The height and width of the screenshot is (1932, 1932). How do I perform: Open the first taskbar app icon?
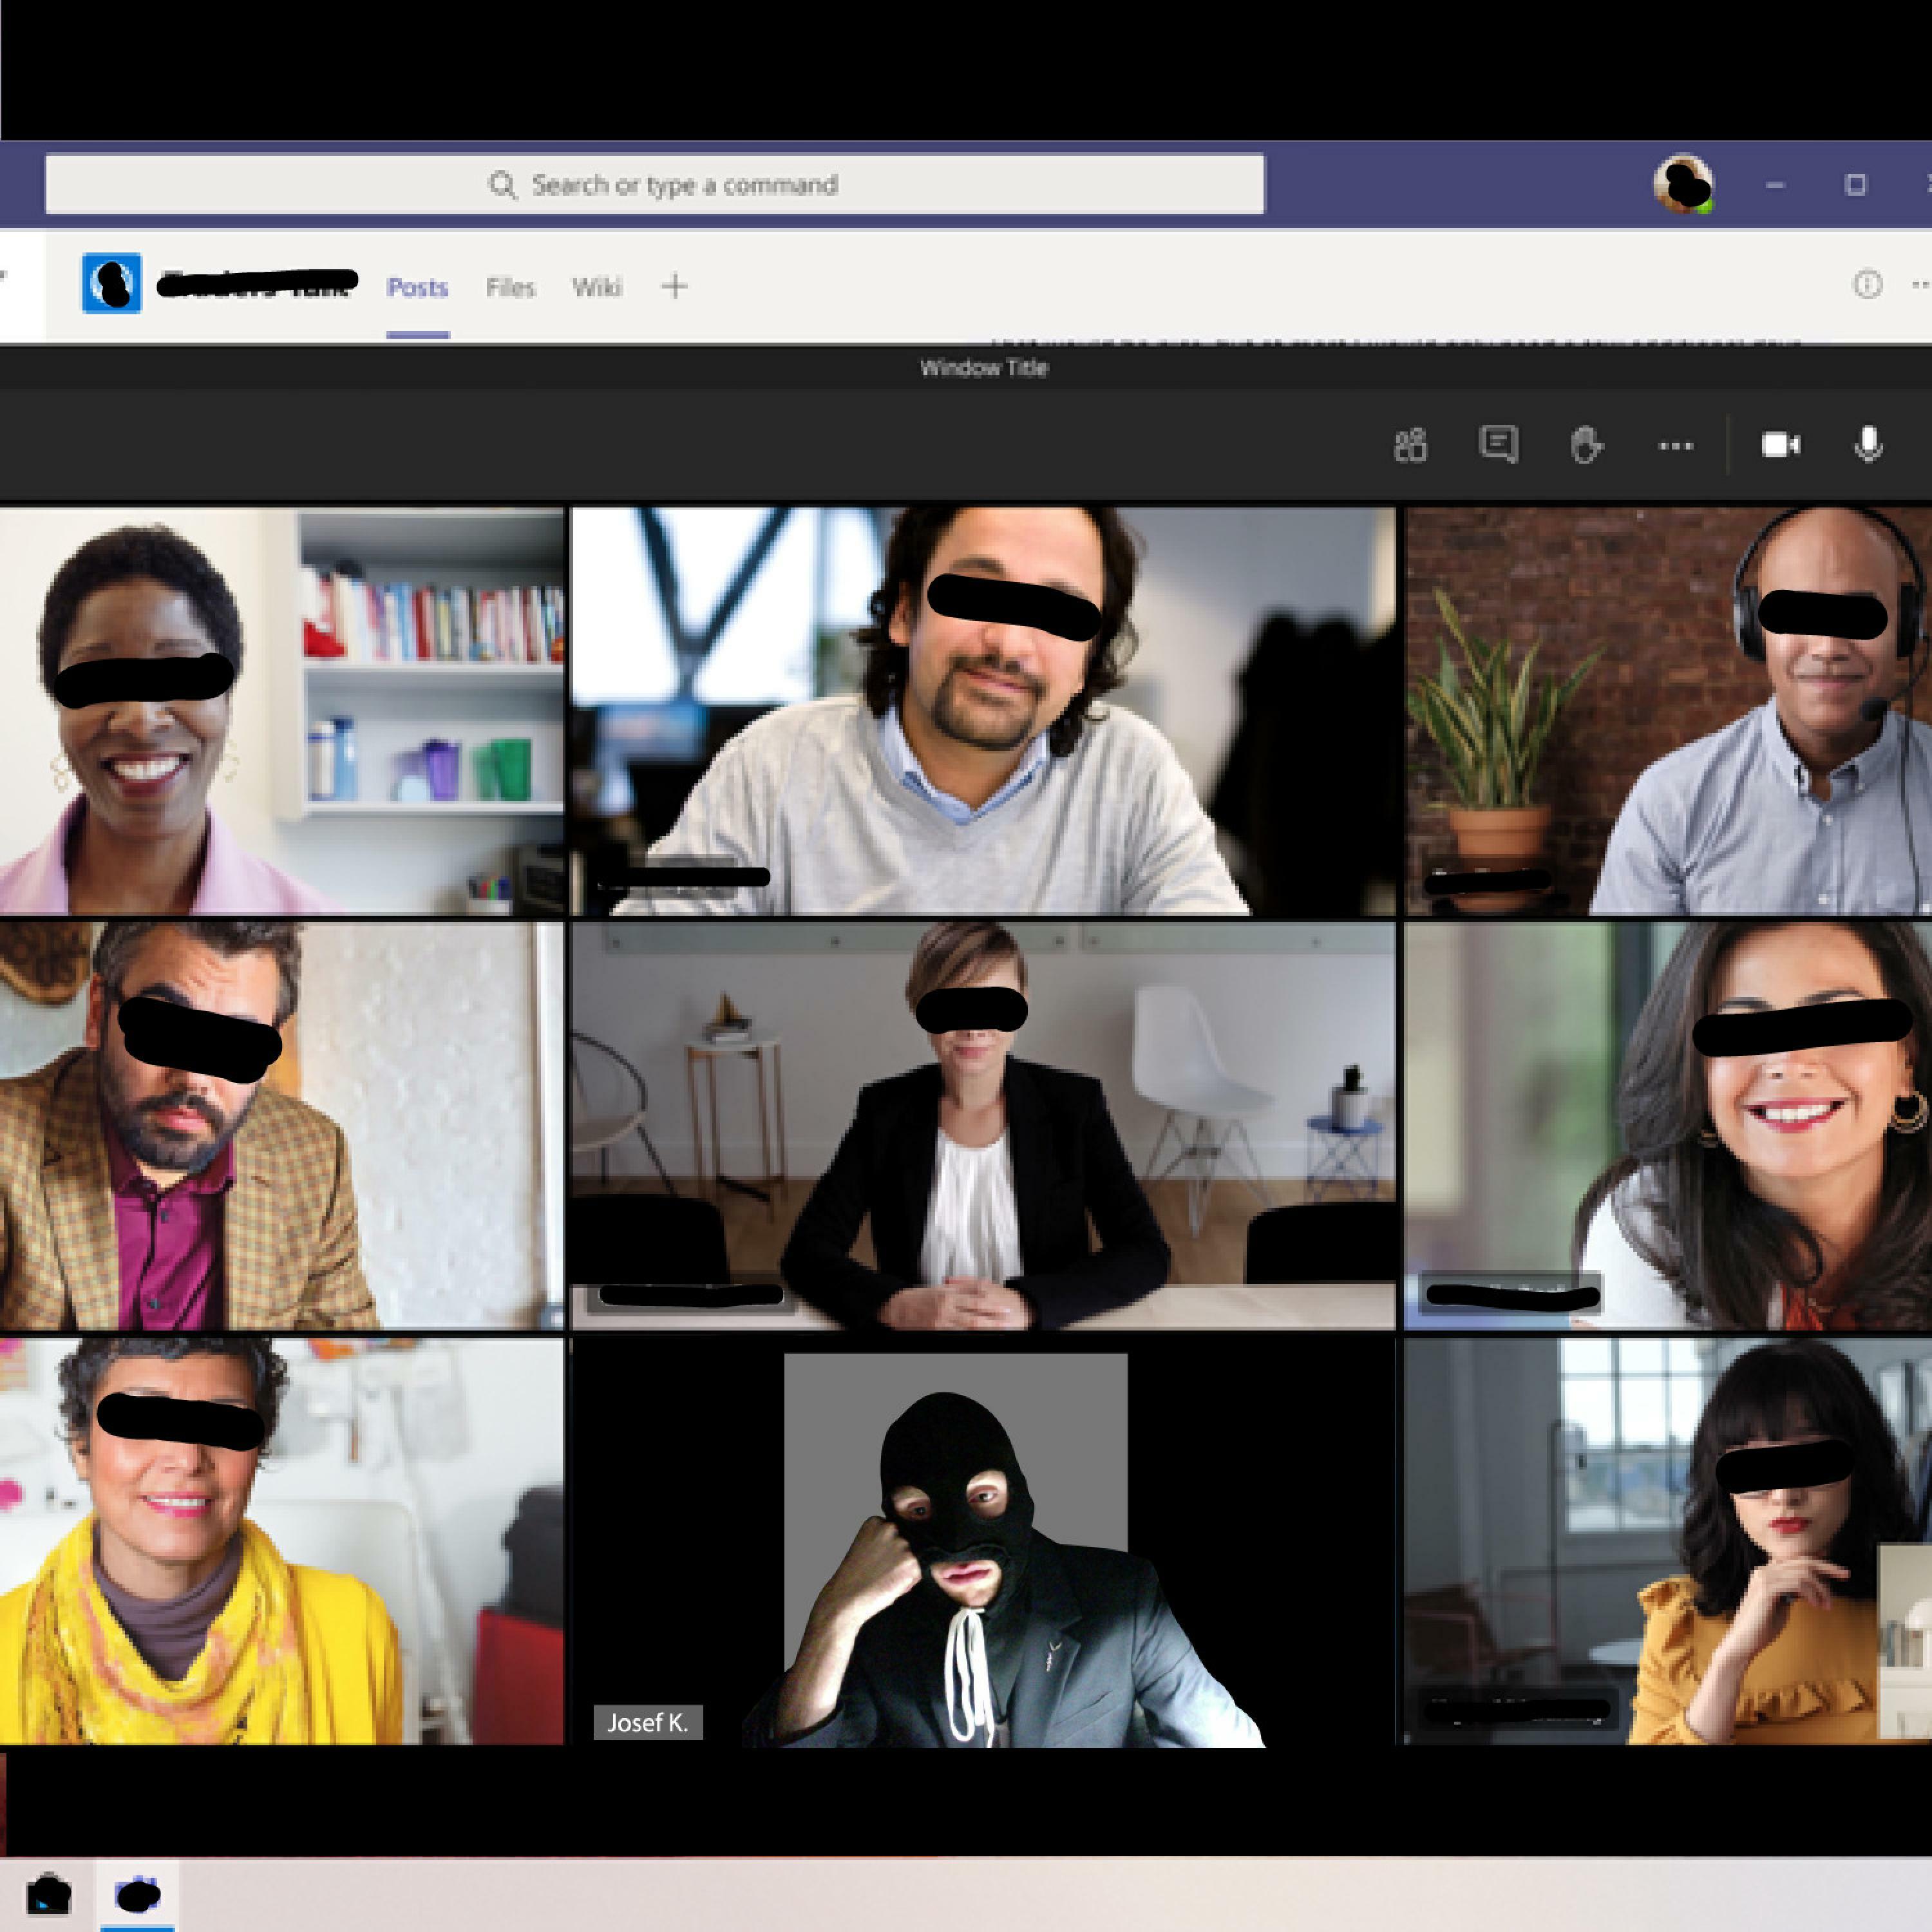[x=48, y=1894]
